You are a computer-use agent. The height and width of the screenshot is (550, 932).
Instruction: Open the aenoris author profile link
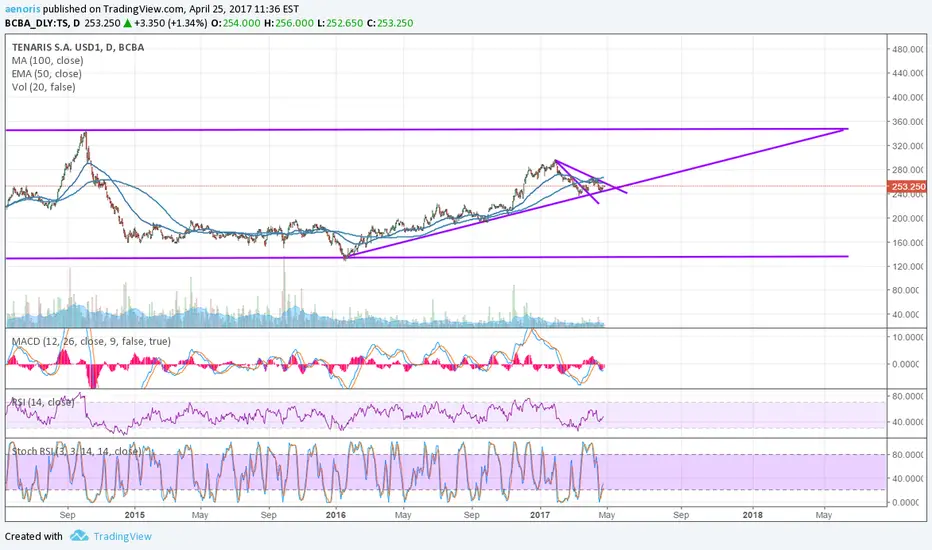pyautogui.click(x=23, y=9)
